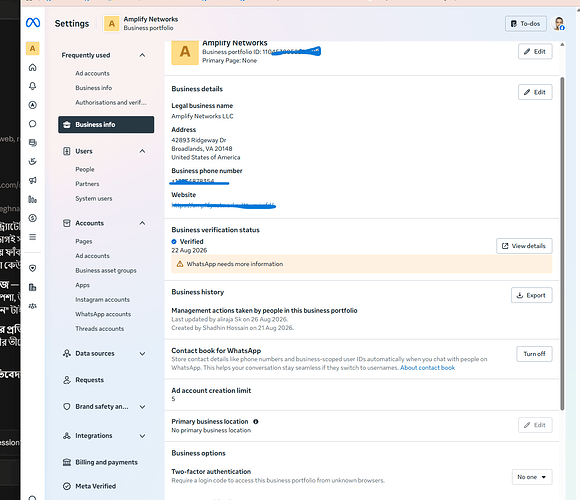Viewport: 580px width, 500px height.
Task: Click the Amplify Networks LLC legal name text
Action: [x=202, y=116]
